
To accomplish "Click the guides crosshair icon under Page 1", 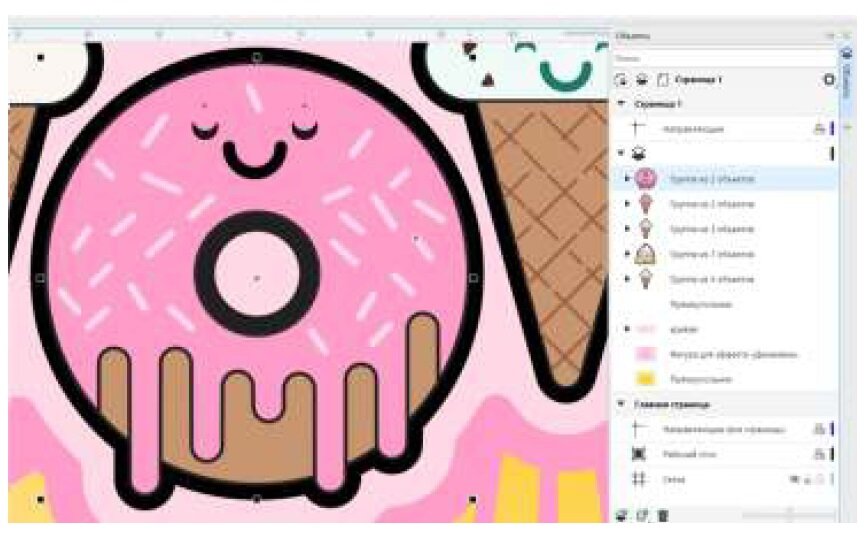I will (638, 129).
